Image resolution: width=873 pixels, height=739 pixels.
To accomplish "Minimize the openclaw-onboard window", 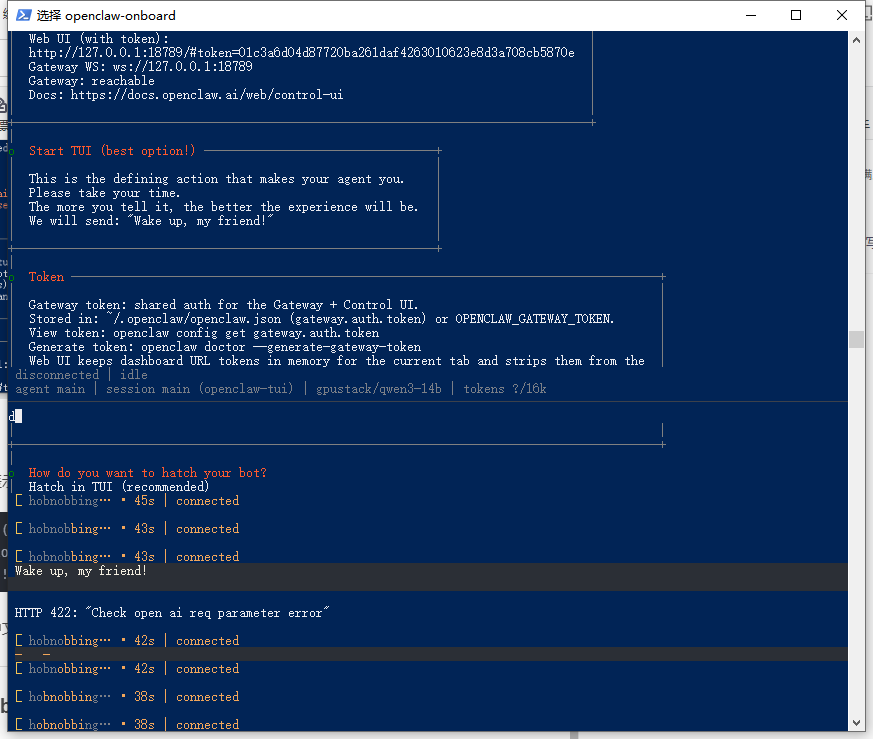I will [751, 15].
